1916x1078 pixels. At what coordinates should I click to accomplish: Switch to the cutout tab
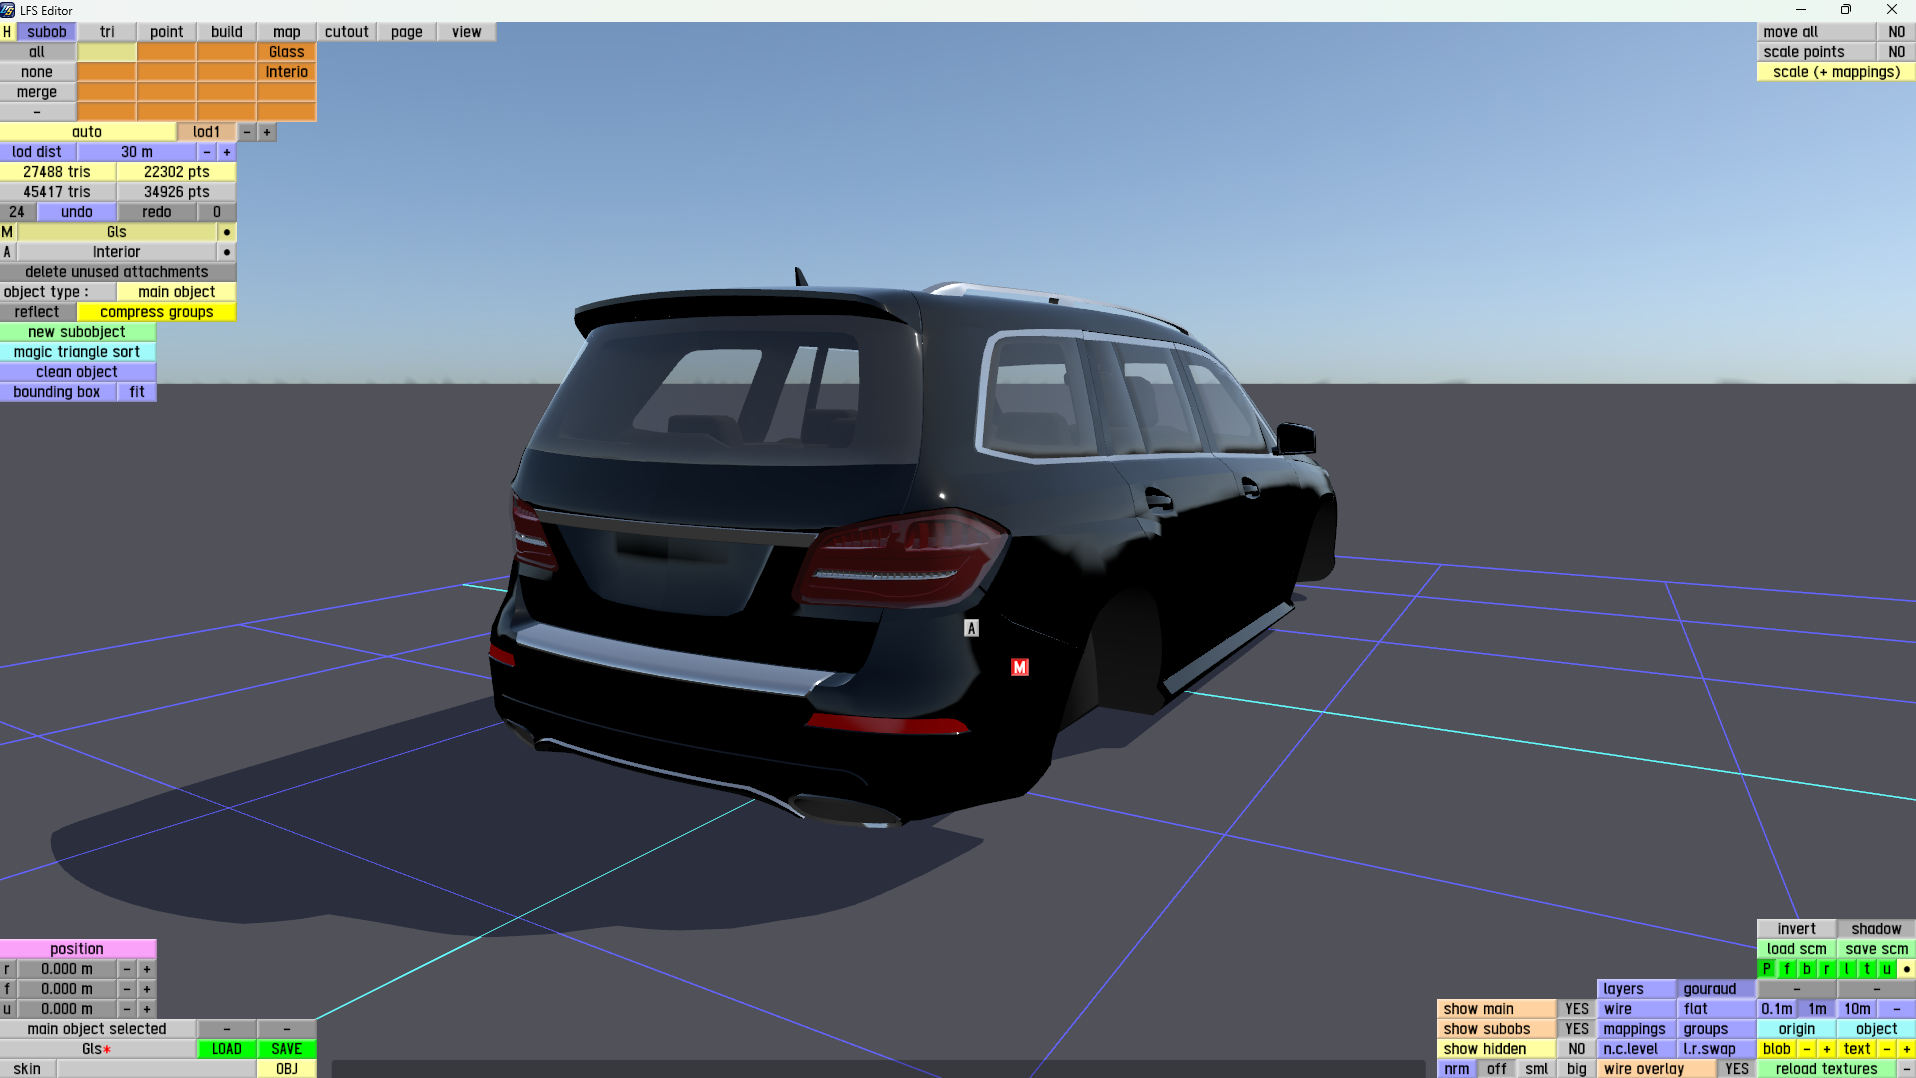pyautogui.click(x=347, y=32)
